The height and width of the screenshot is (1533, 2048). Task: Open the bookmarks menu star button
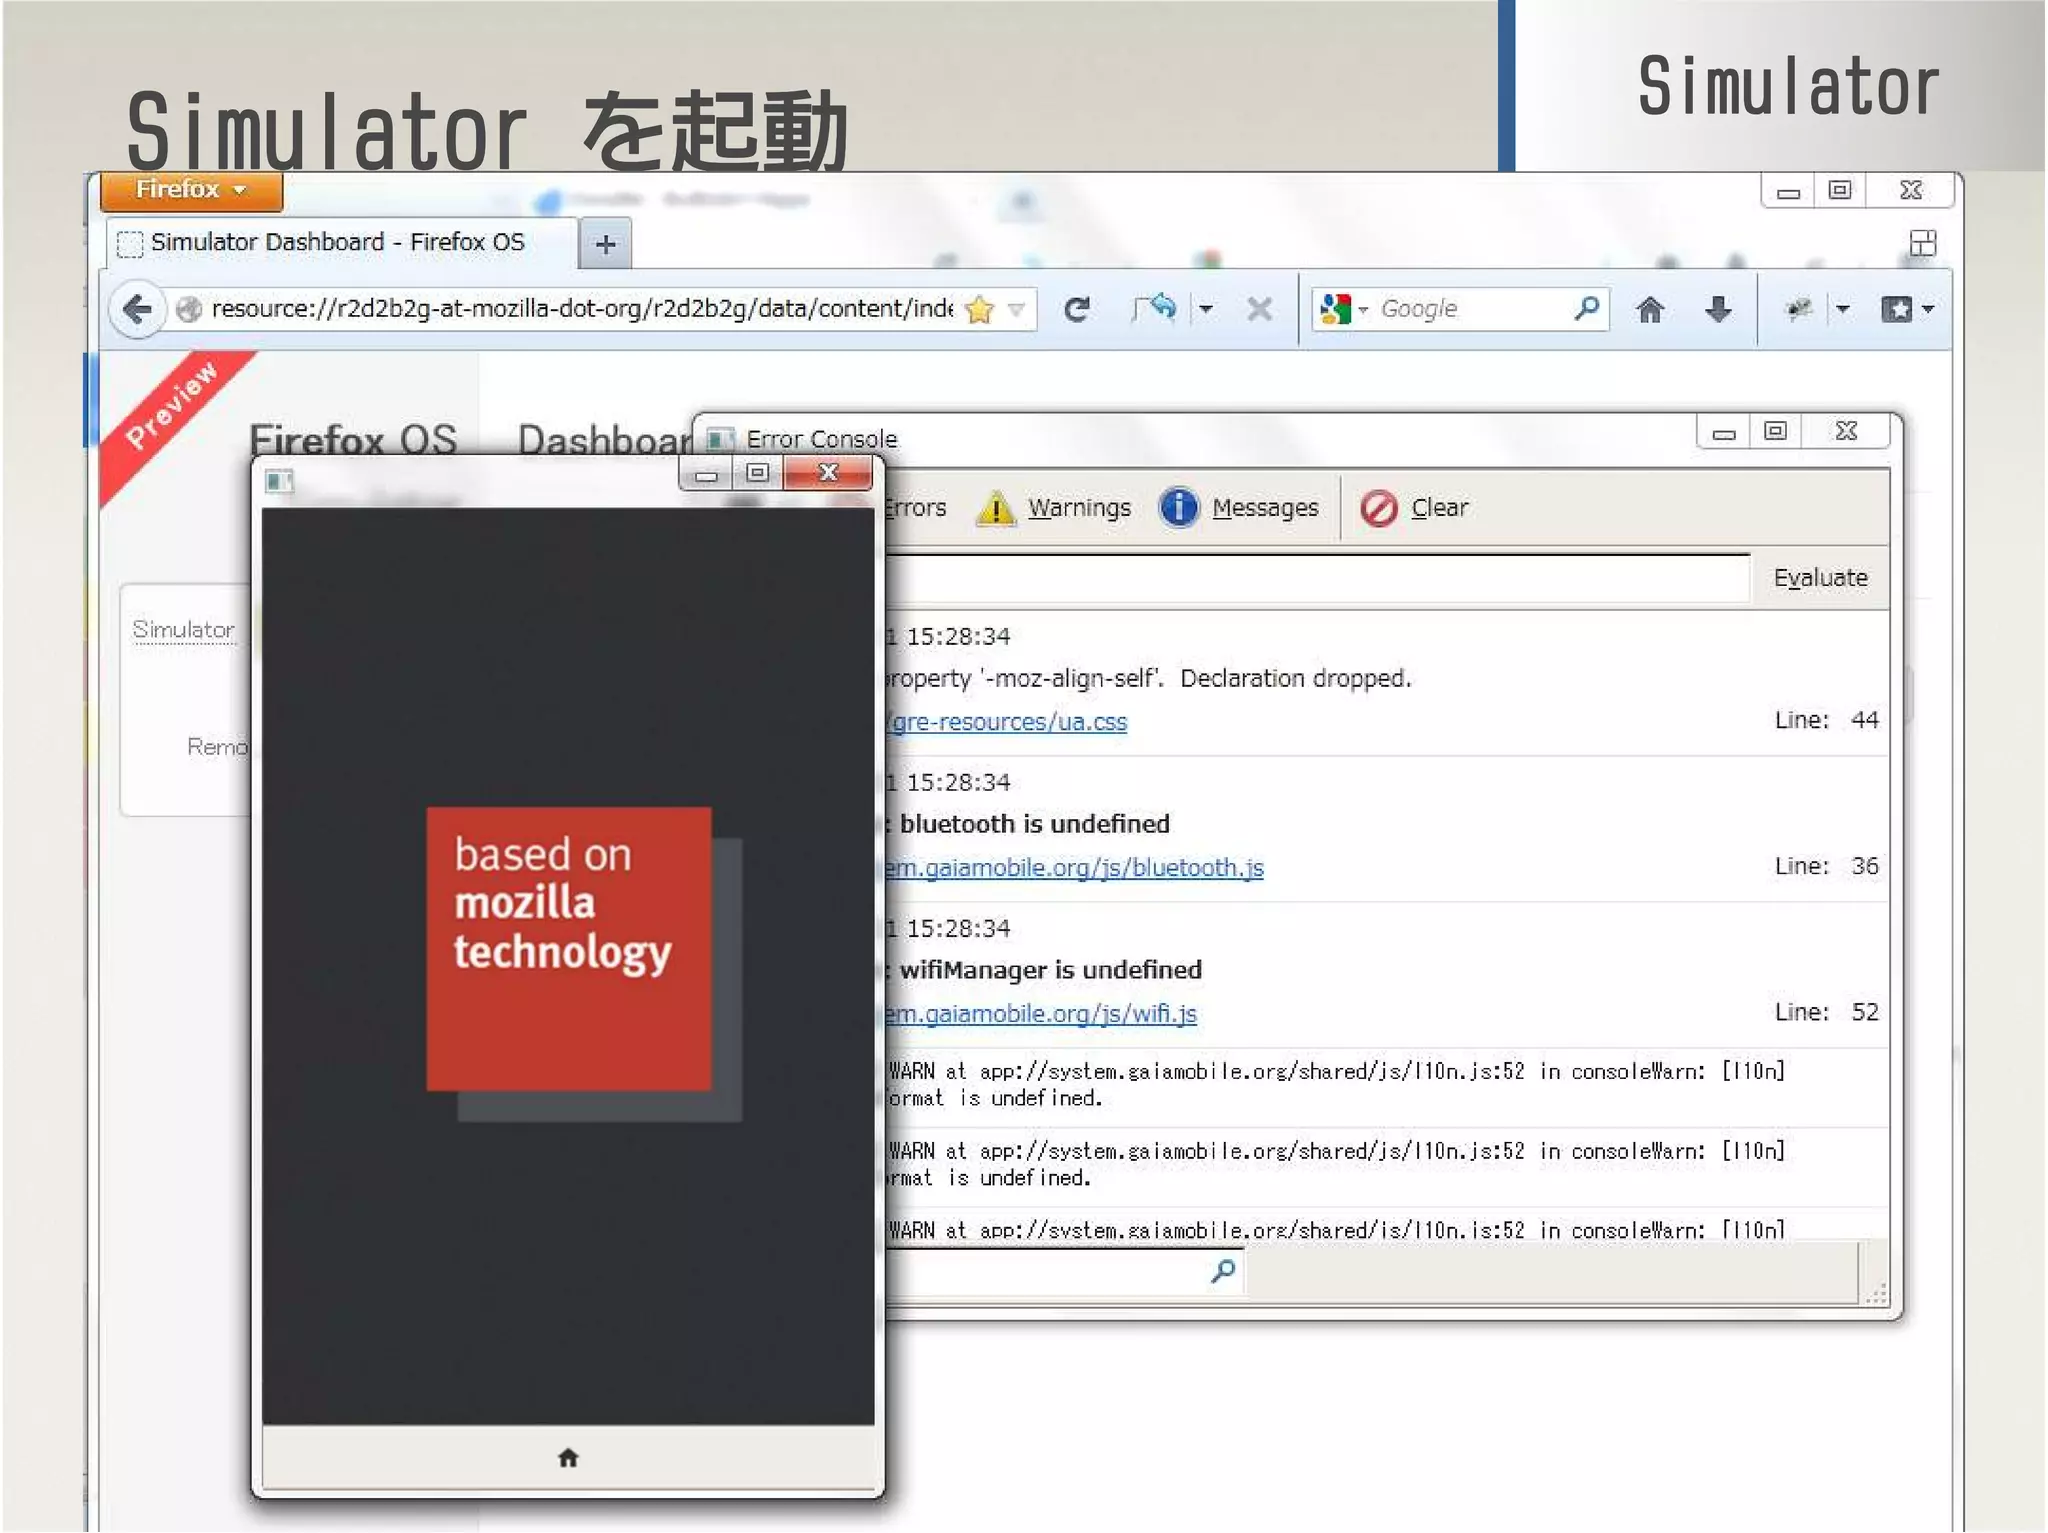1907,310
